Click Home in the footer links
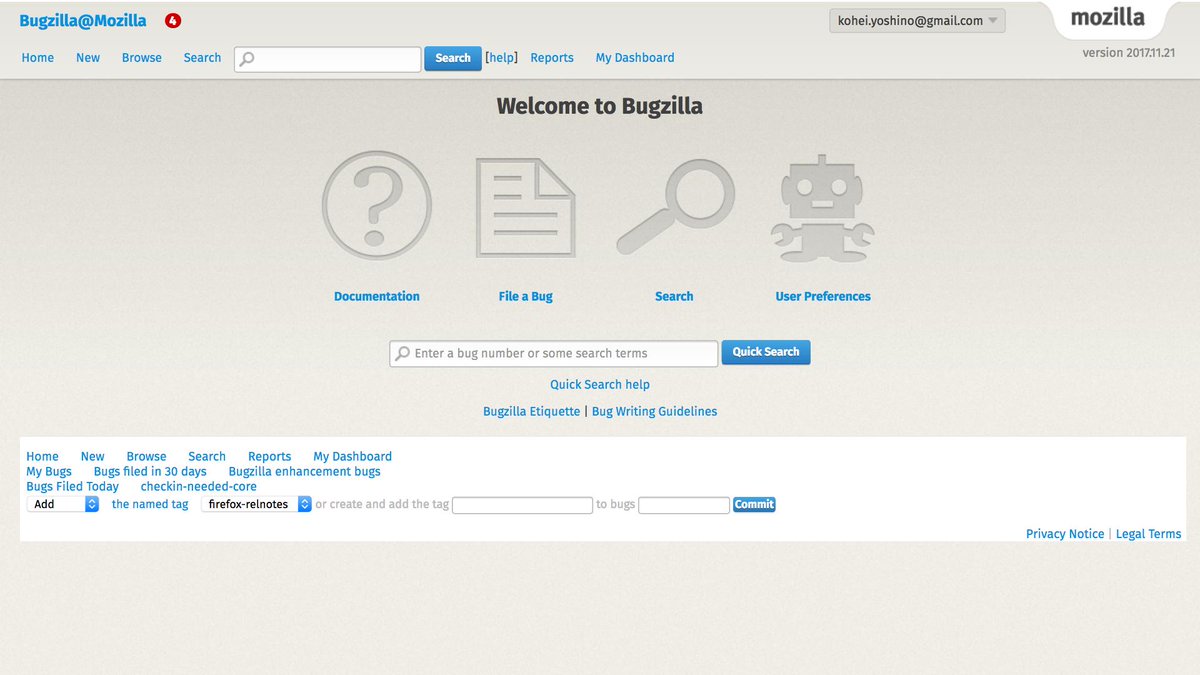The image size is (1200, 675). coord(42,456)
